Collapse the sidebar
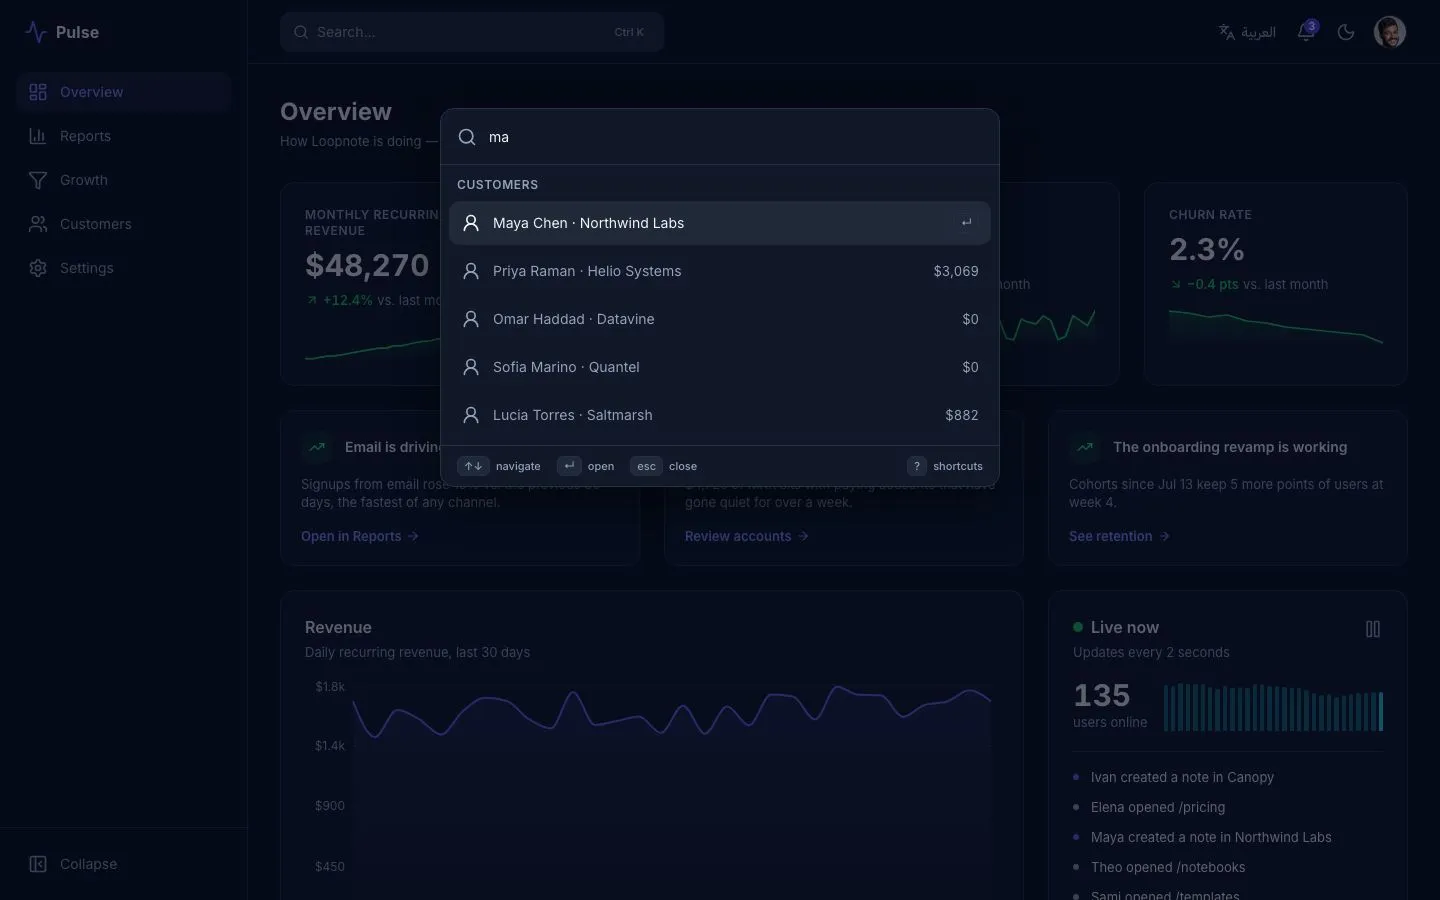The height and width of the screenshot is (900, 1440). [124, 864]
